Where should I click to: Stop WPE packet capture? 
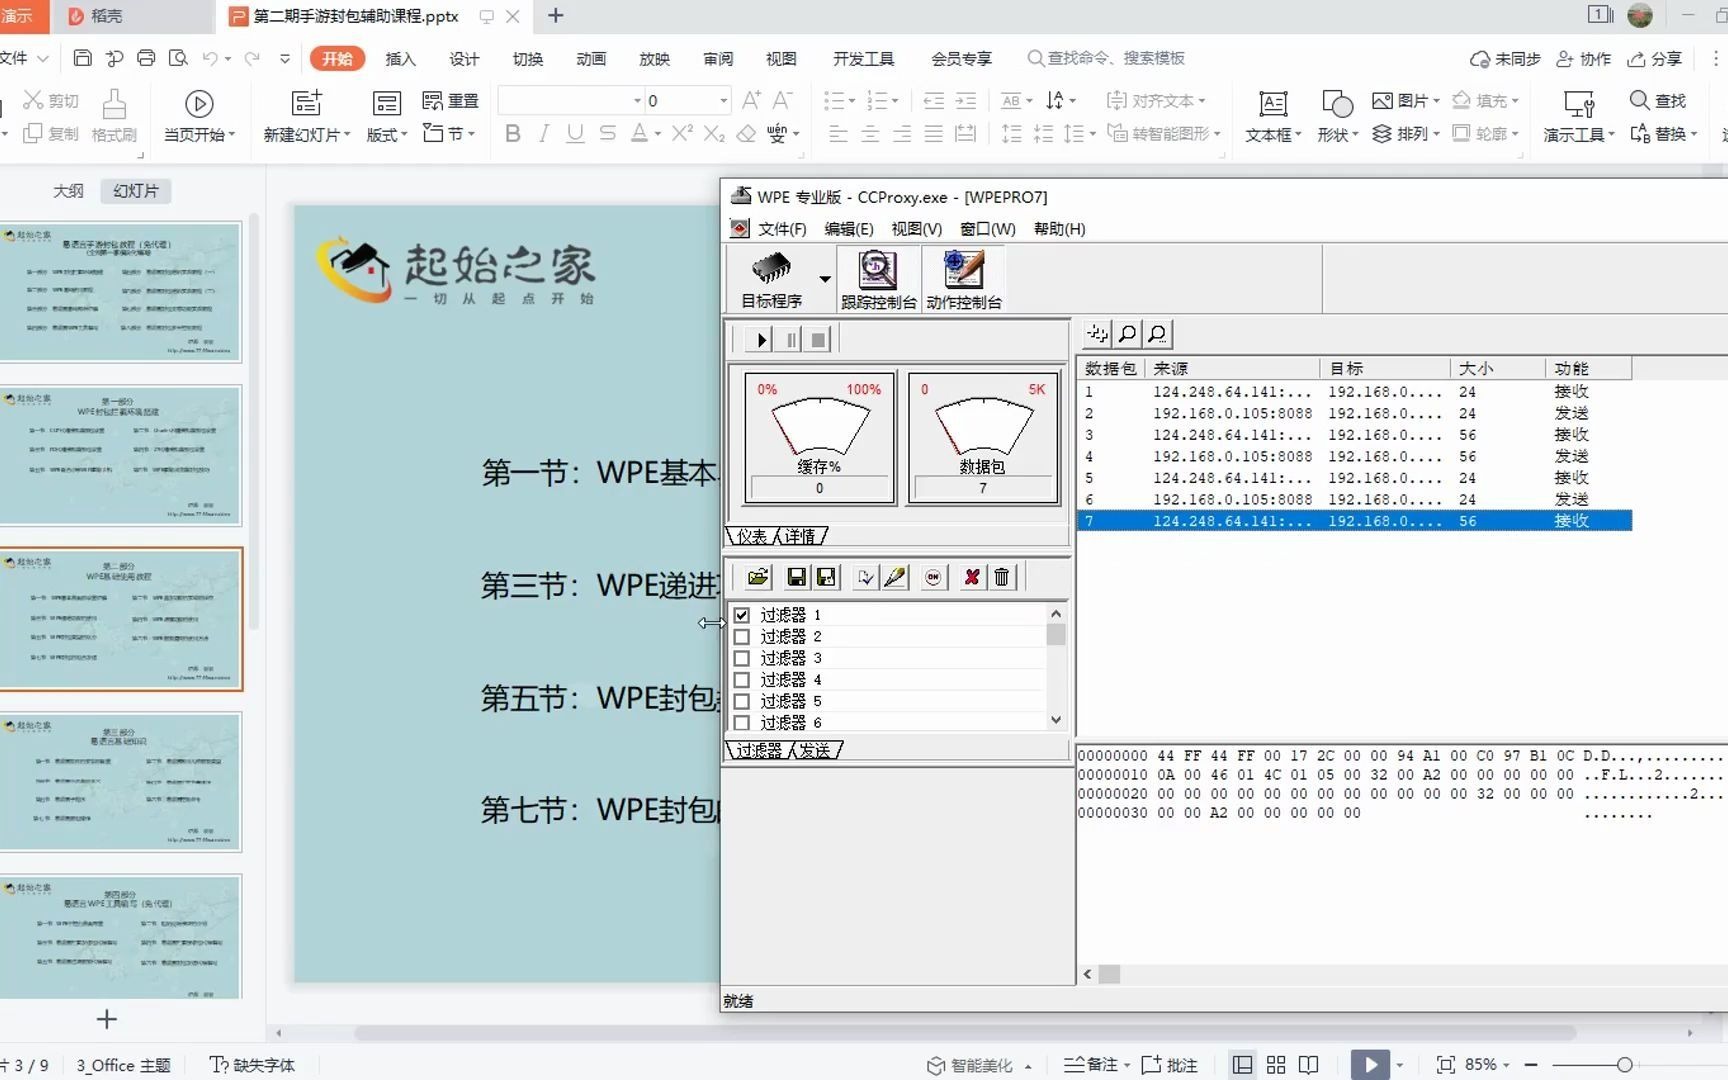coord(819,340)
